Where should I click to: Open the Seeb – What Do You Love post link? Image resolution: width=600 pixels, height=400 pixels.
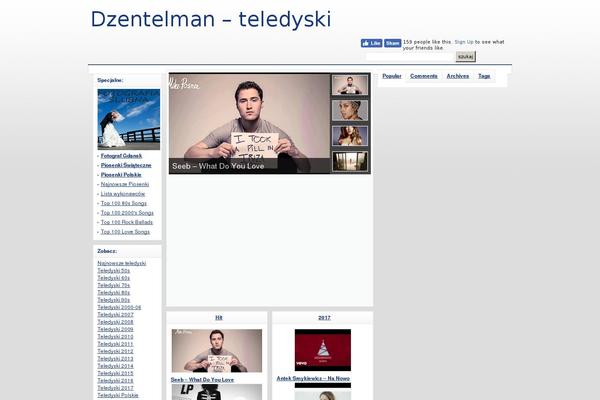[x=202, y=380]
